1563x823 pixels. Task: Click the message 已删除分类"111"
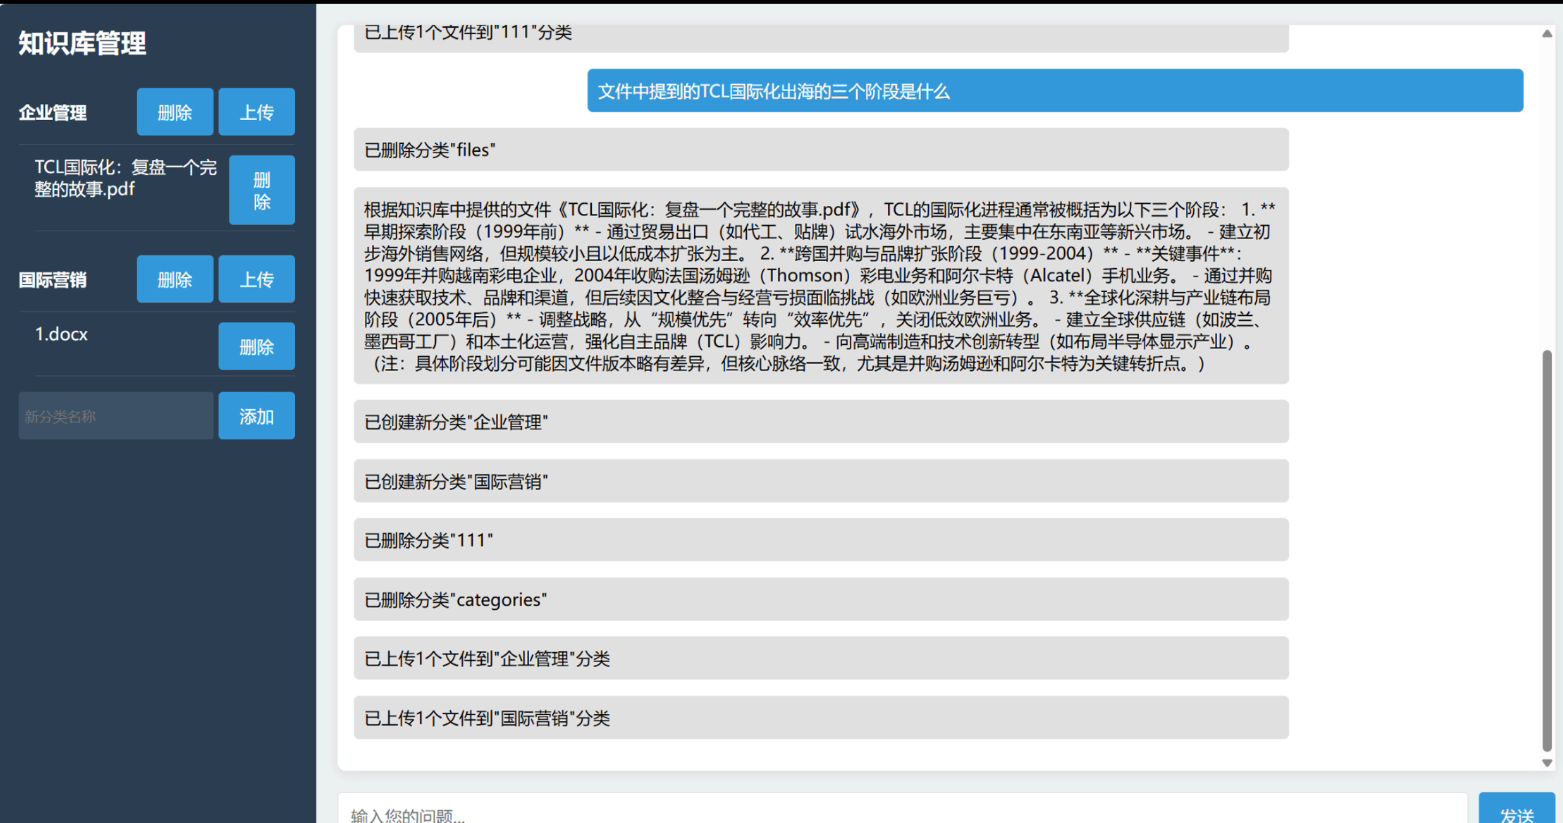pyautogui.click(x=821, y=540)
